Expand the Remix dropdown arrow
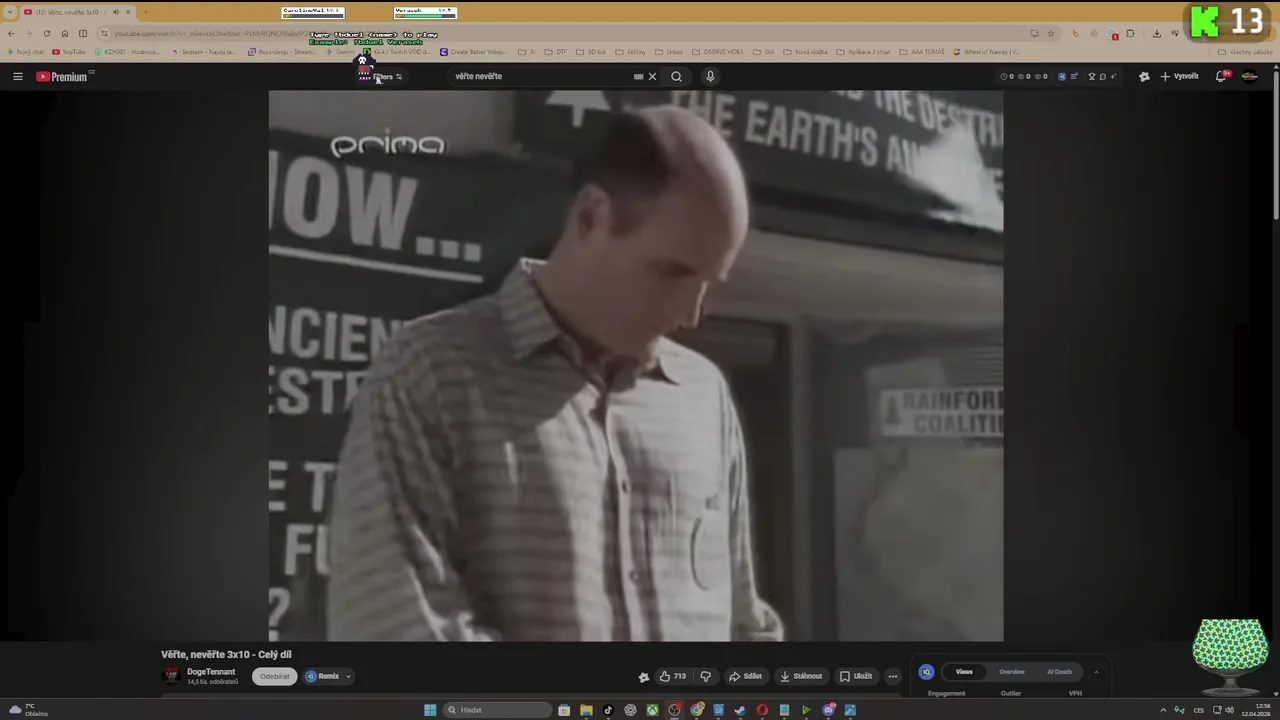Image resolution: width=1280 pixels, height=720 pixels. click(348, 676)
